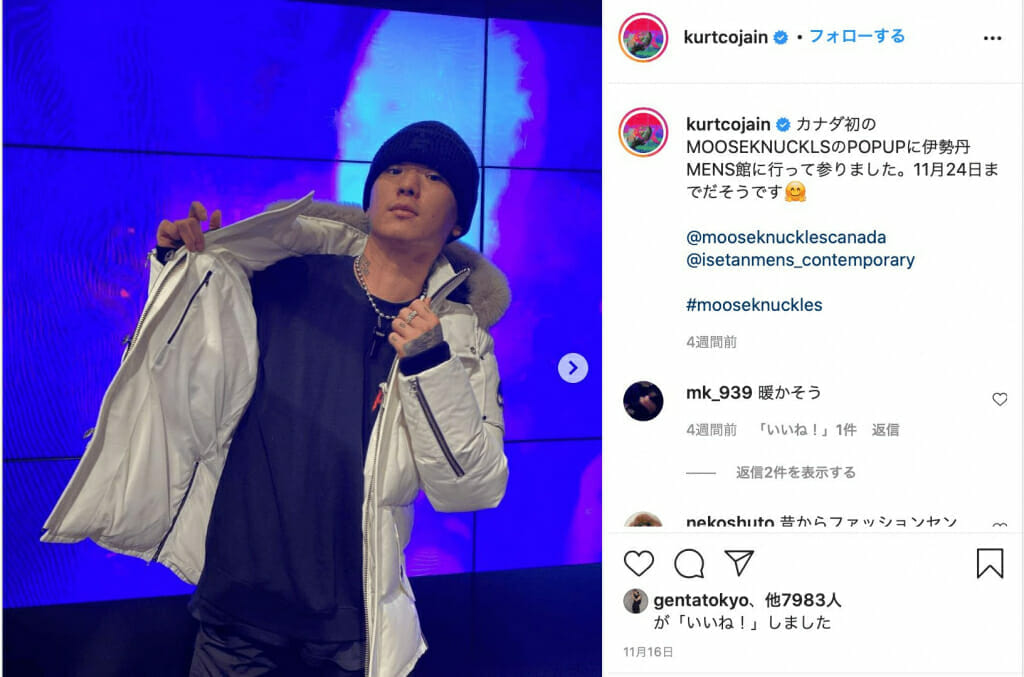Screen dimensions: 1024x677
Task: View likes on mk_939's comment
Action: coord(807,430)
